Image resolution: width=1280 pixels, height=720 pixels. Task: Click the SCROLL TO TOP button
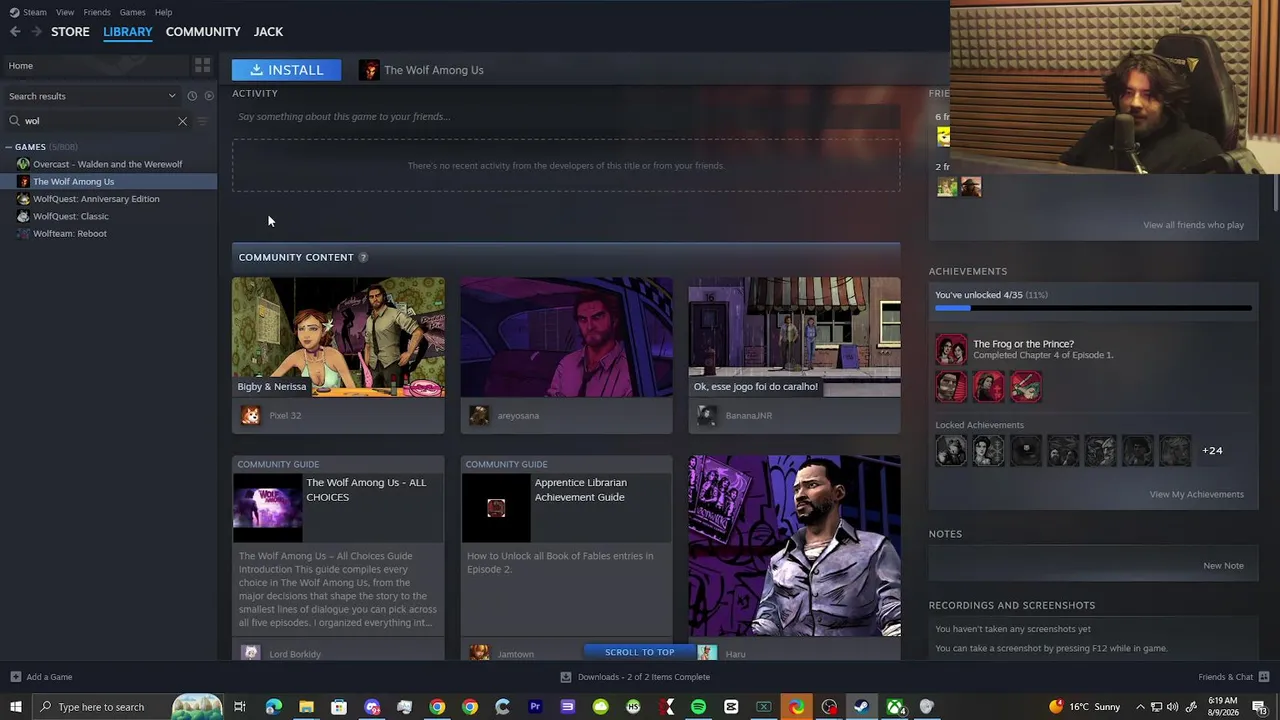point(640,652)
